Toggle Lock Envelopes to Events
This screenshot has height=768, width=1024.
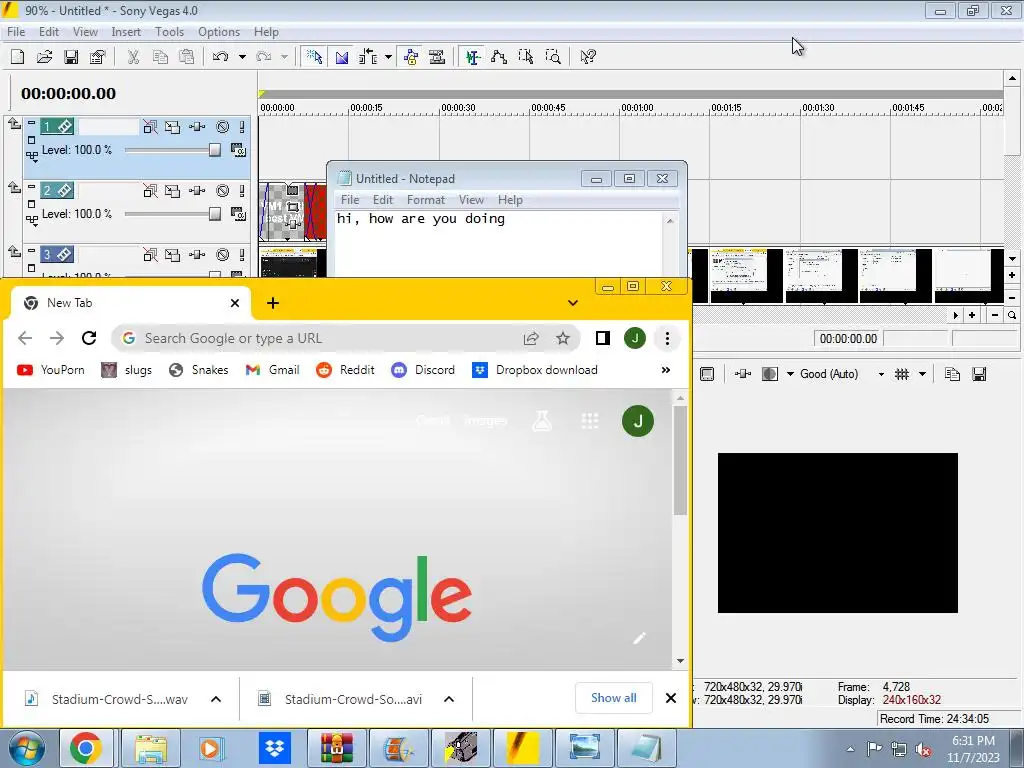click(411, 57)
